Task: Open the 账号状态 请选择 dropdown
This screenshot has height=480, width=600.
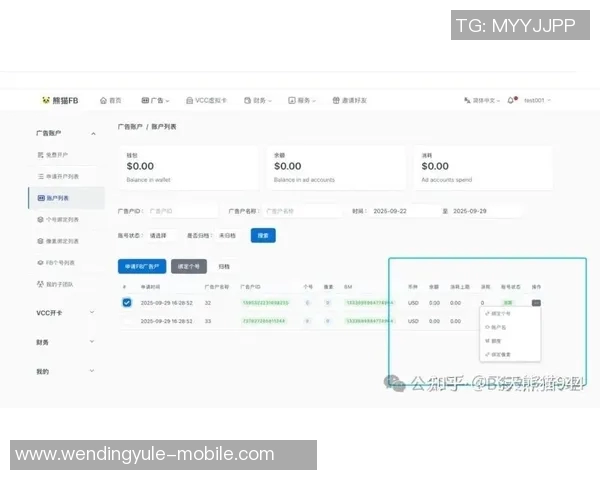Action: 161,235
